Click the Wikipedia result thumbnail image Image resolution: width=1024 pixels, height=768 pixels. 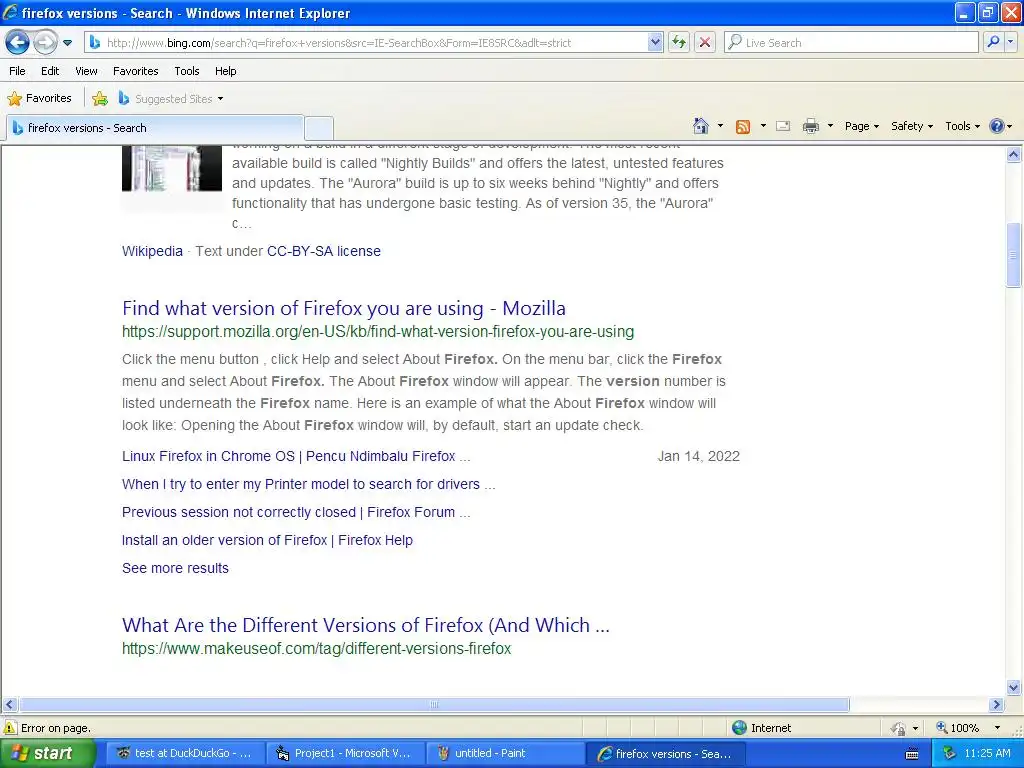tap(172, 168)
